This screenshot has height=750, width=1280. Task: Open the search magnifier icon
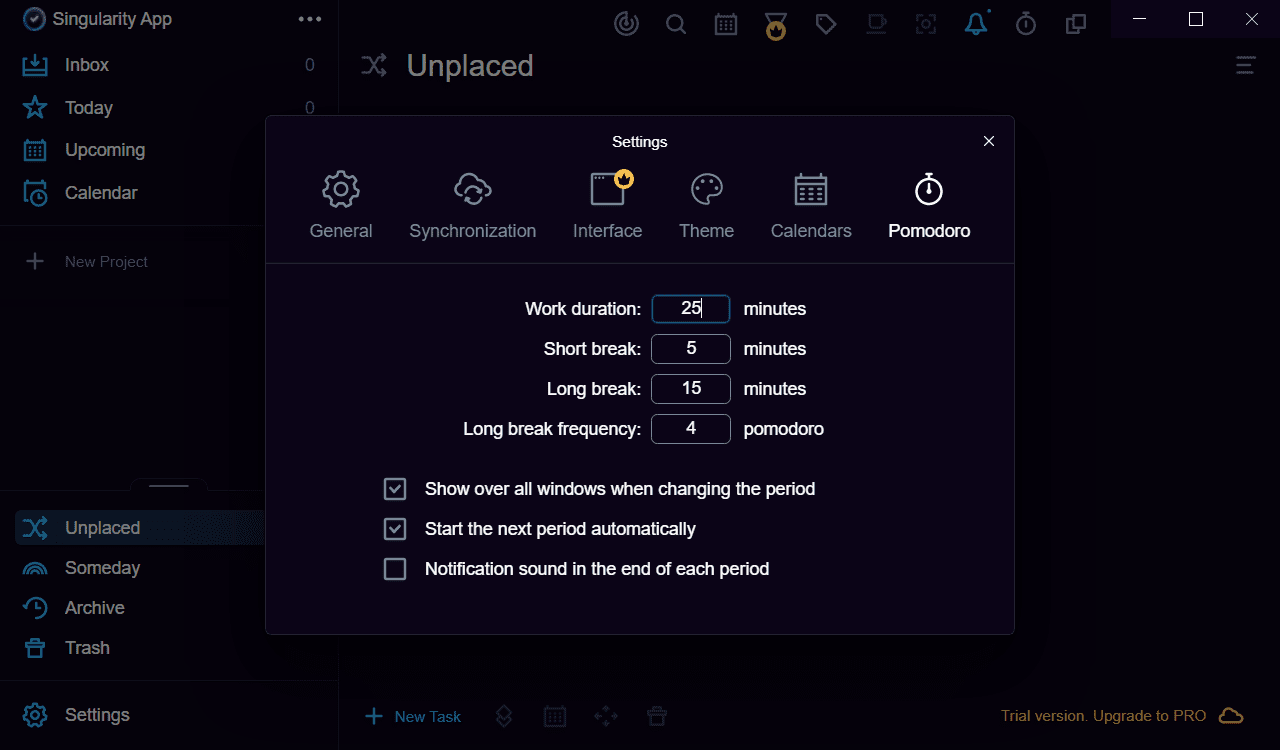pyautogui.click(x=676, y=24)
